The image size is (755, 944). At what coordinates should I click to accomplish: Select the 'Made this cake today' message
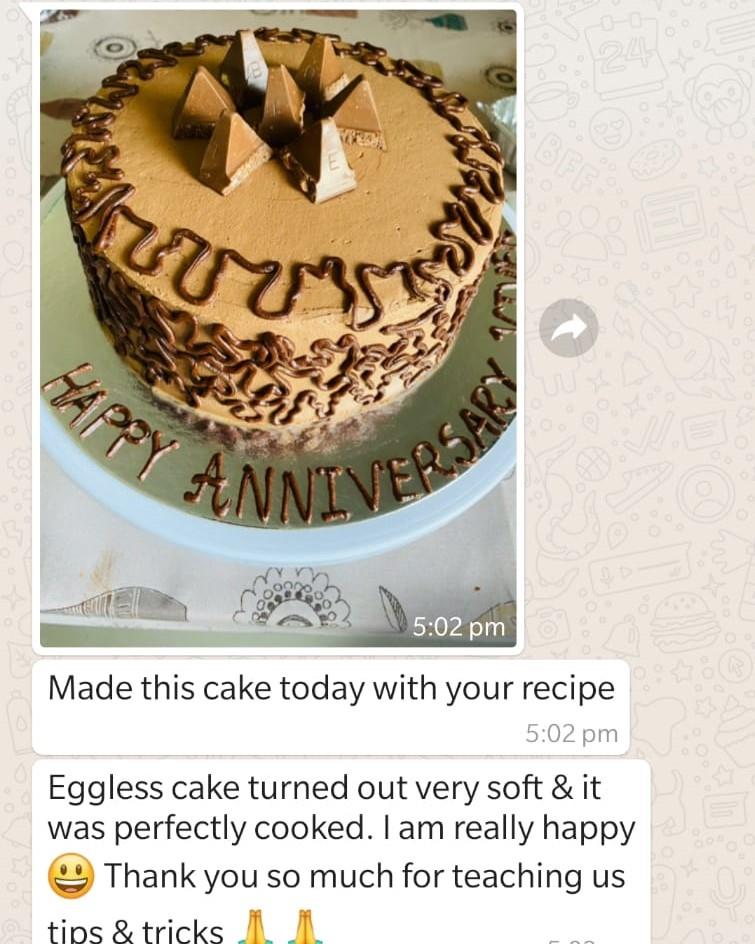click(331, 707)
